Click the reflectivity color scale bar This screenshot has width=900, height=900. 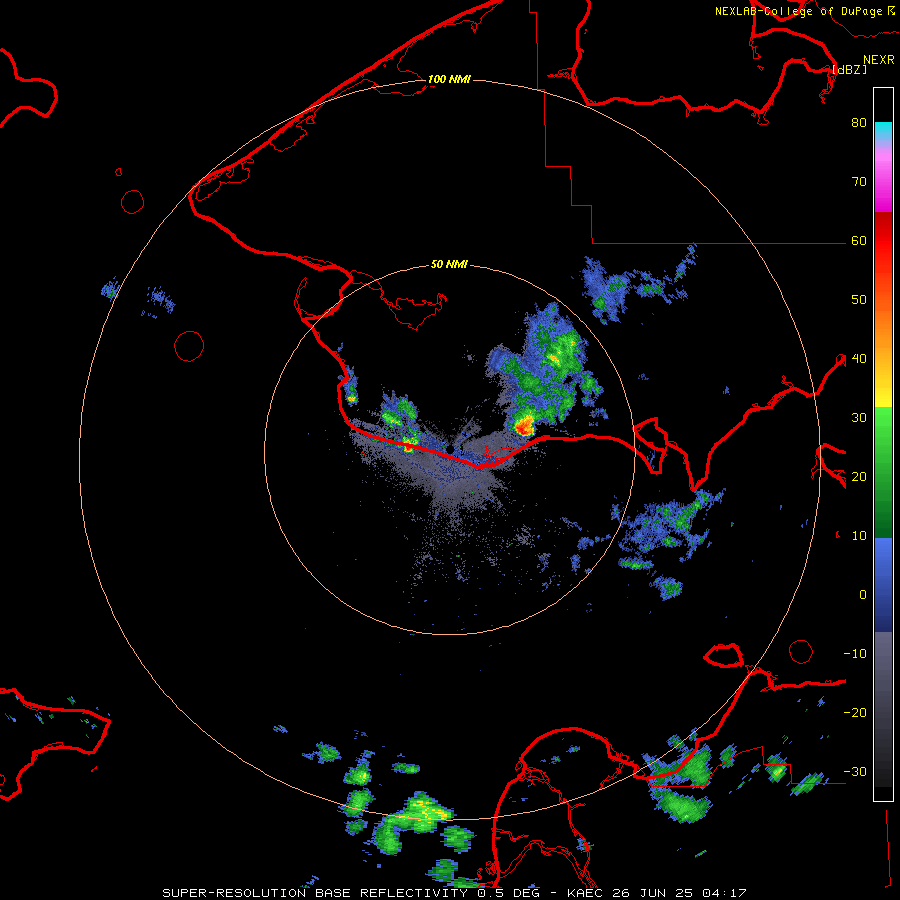pos(883,444)
